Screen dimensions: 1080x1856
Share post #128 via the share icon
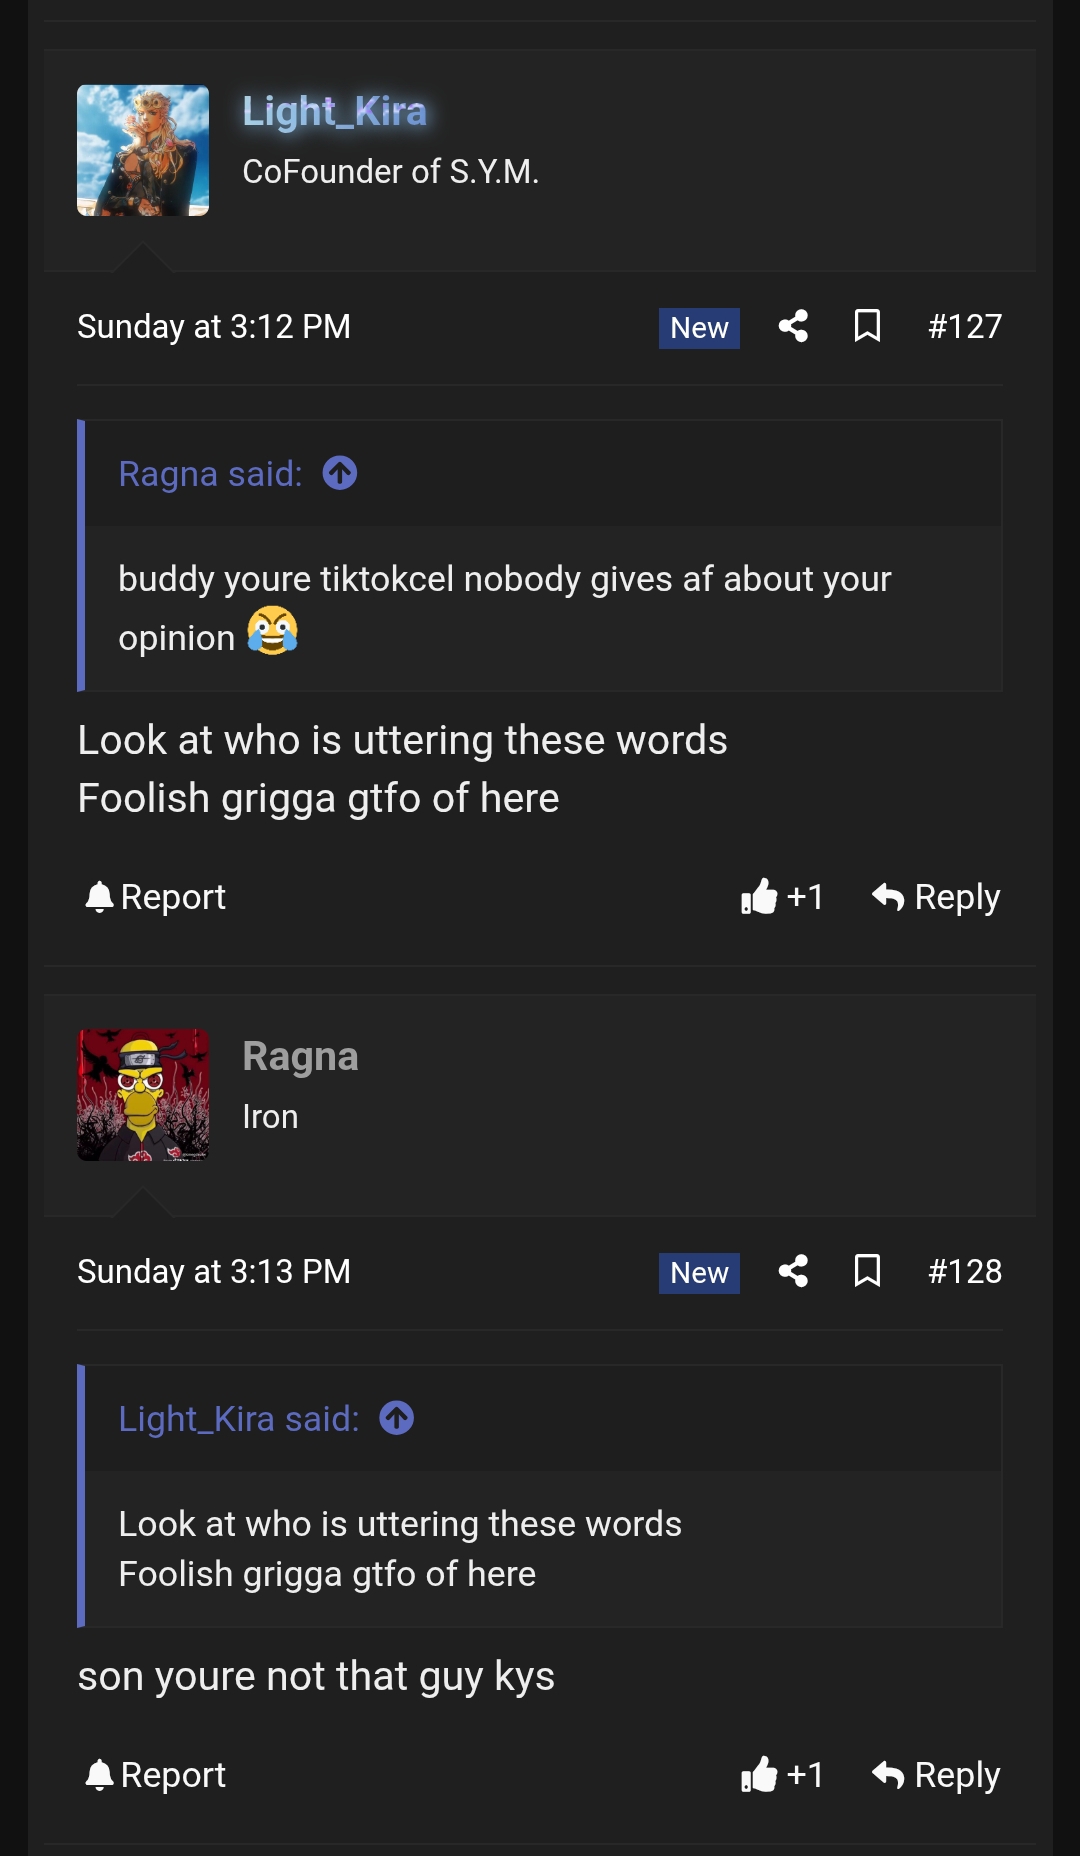pyautogui.click(x=794, y=1272)
